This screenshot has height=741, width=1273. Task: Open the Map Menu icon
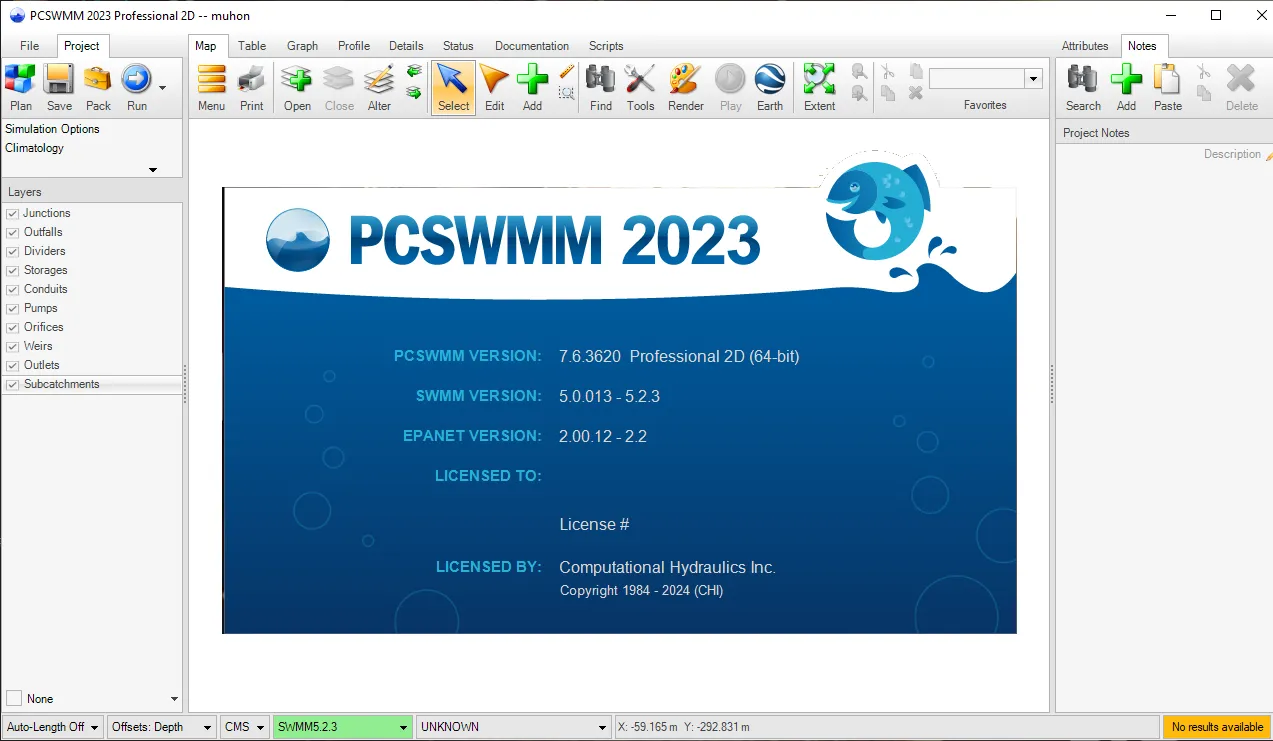[x=211, y=88]
